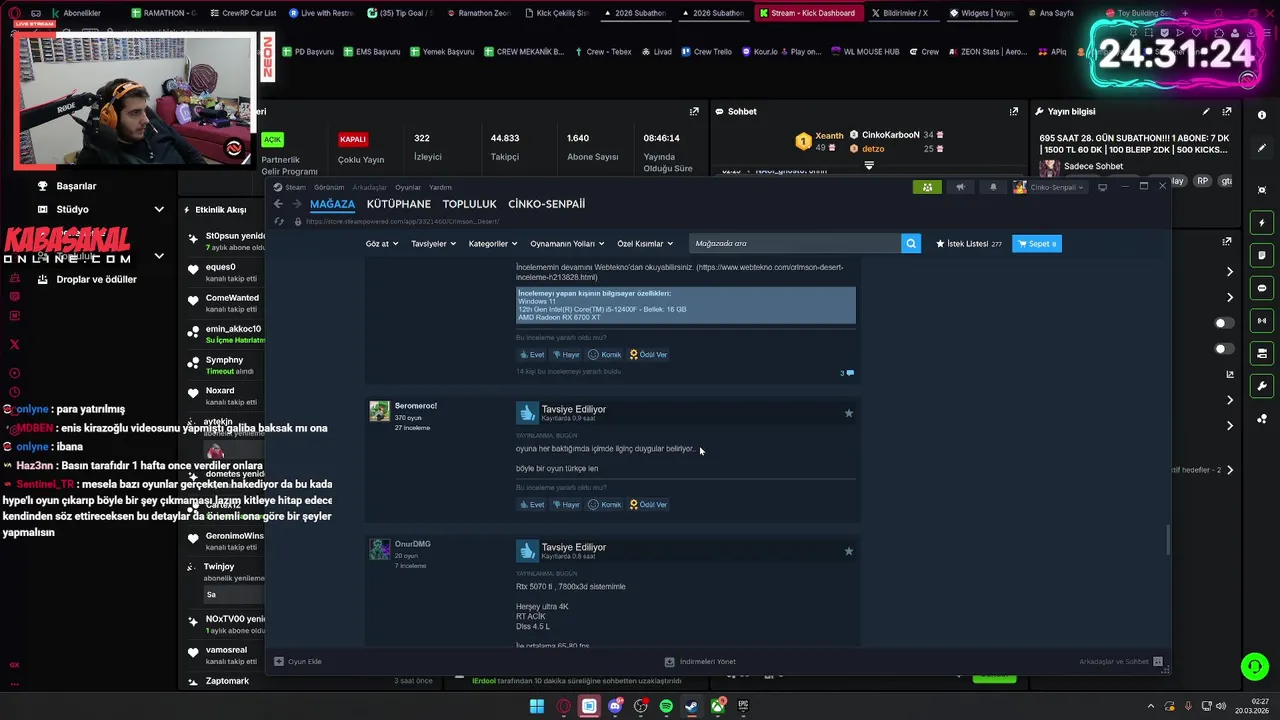Image resolution: width=1280 pixels, height=720 pixels.
Task: Expand the Özel Kısımlar dropdown
Action: coord(645,243)
